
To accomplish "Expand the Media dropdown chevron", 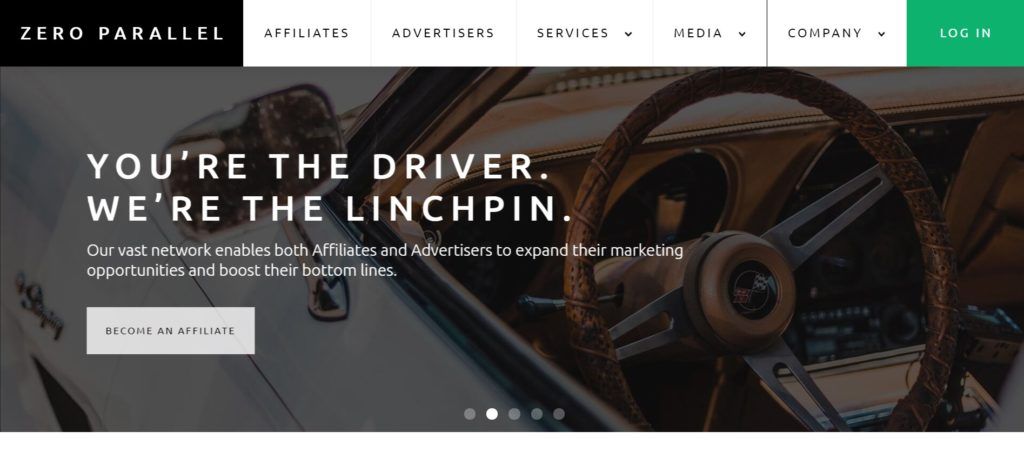I will point(742,34).
